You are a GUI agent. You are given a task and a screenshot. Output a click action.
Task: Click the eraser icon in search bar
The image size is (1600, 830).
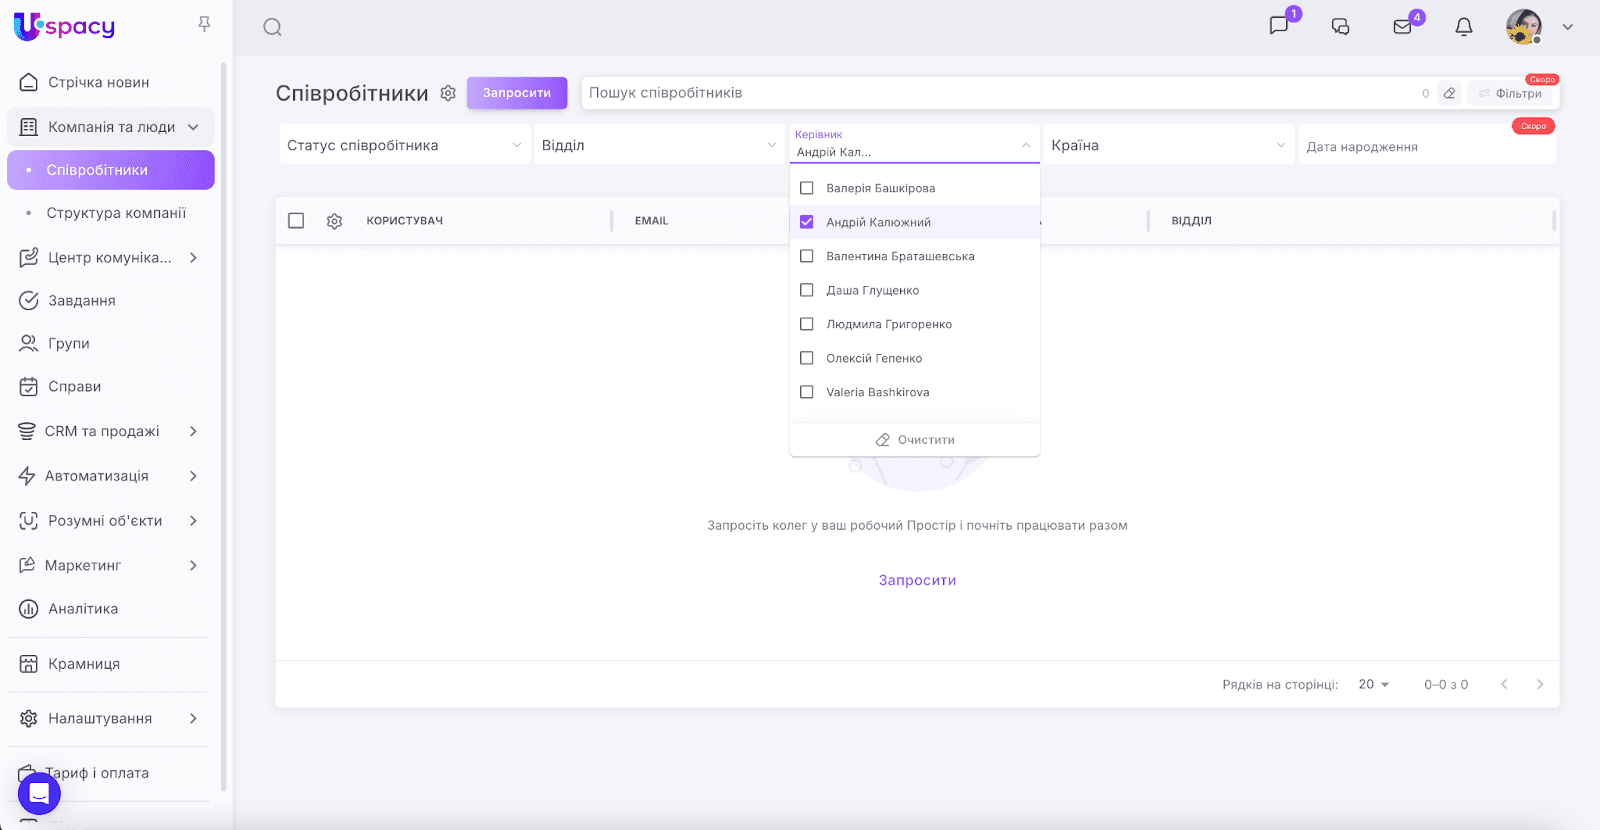(1449, 93)
